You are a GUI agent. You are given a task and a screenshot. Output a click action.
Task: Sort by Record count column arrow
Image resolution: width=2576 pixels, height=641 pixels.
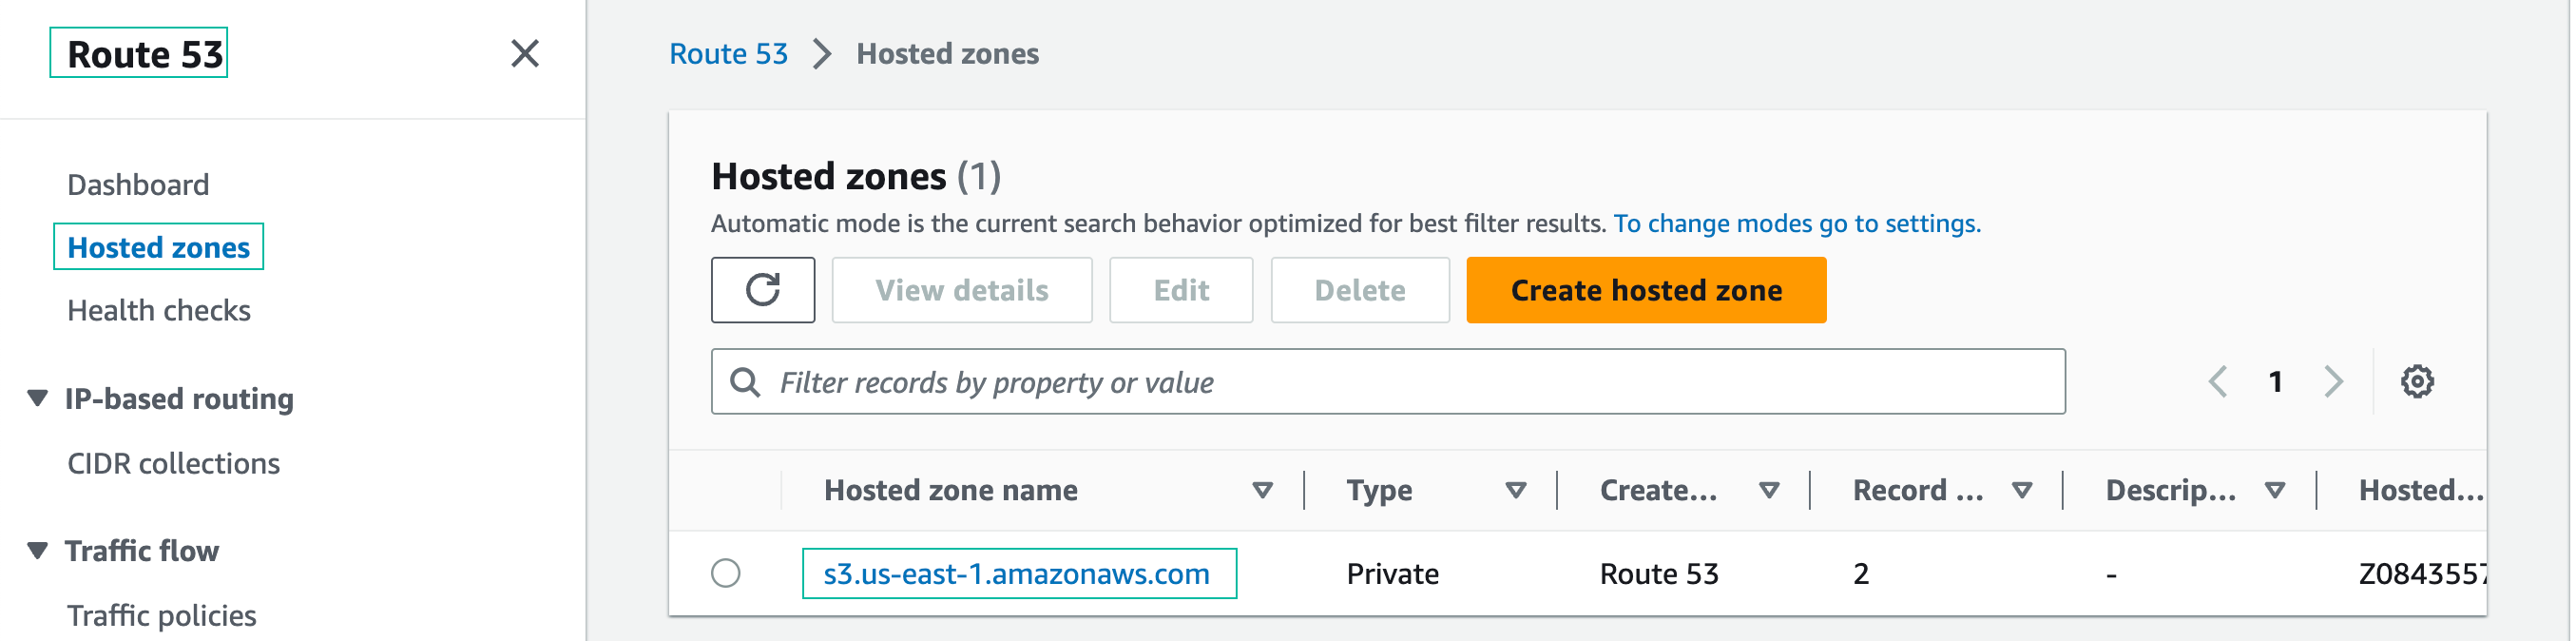click(x=2021, y=490)
